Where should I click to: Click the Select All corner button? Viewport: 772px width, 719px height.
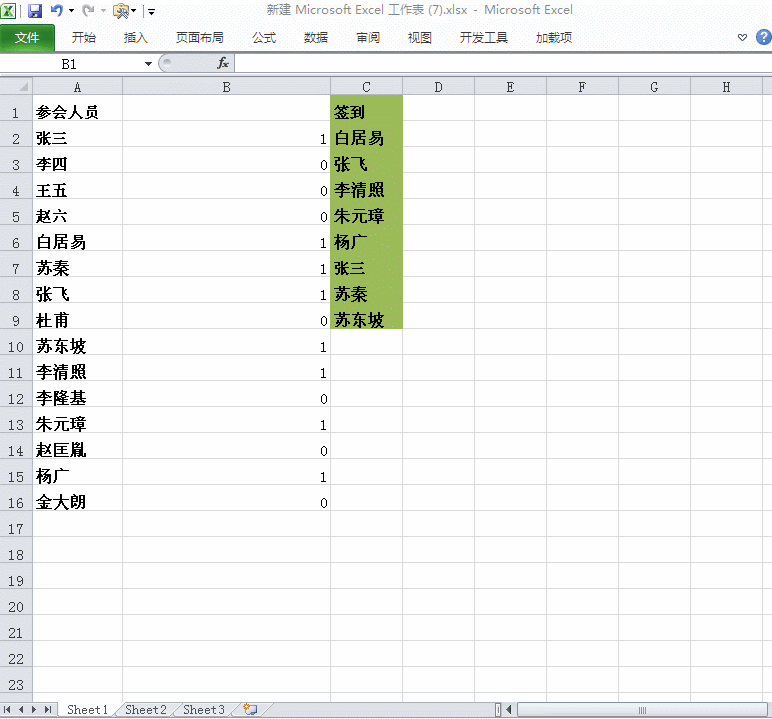pos(16,87)
